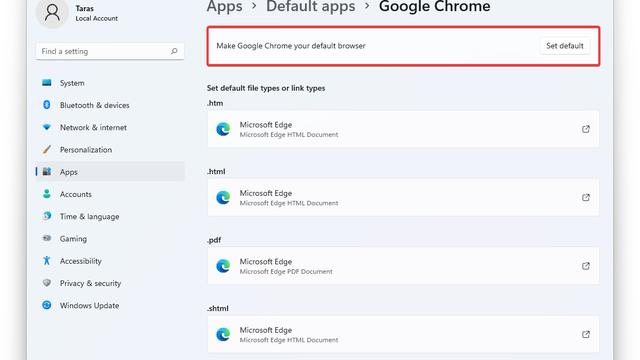Click the Gaming controller icon
The width and height of the screenshot is (640, 360).
(47, 238)
